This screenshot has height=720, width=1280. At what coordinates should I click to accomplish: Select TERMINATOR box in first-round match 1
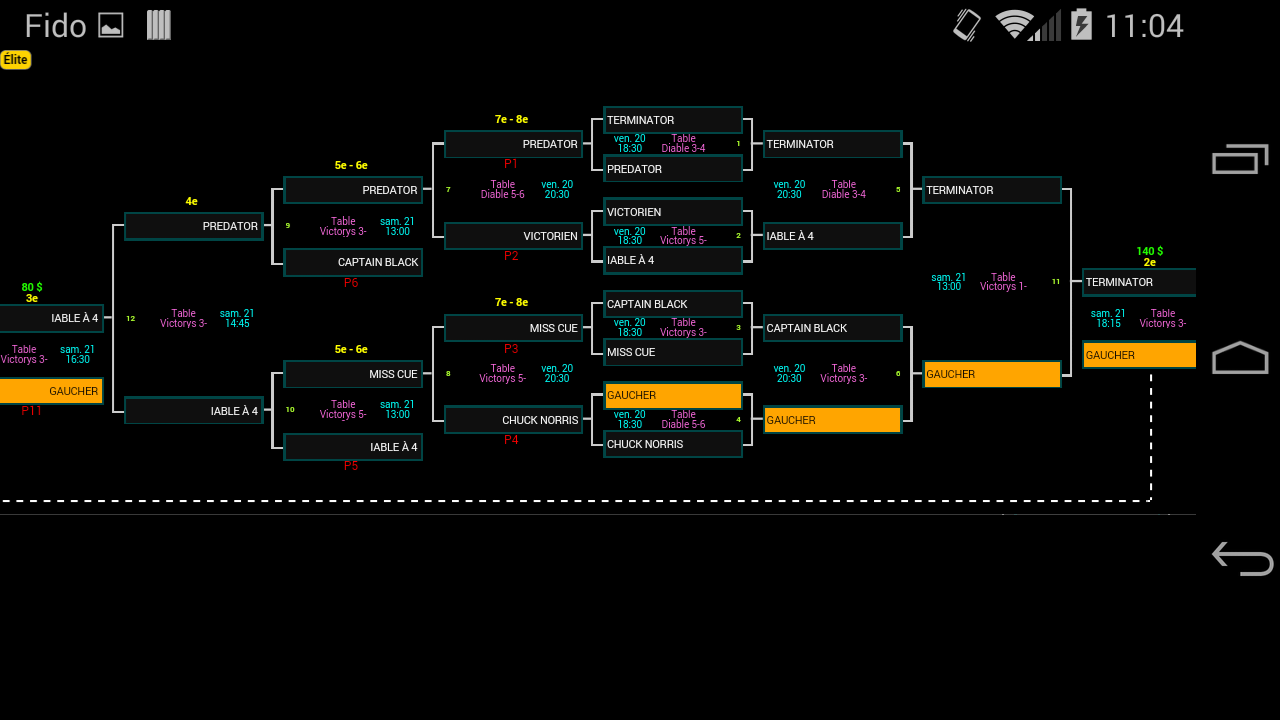pos(673,120)
